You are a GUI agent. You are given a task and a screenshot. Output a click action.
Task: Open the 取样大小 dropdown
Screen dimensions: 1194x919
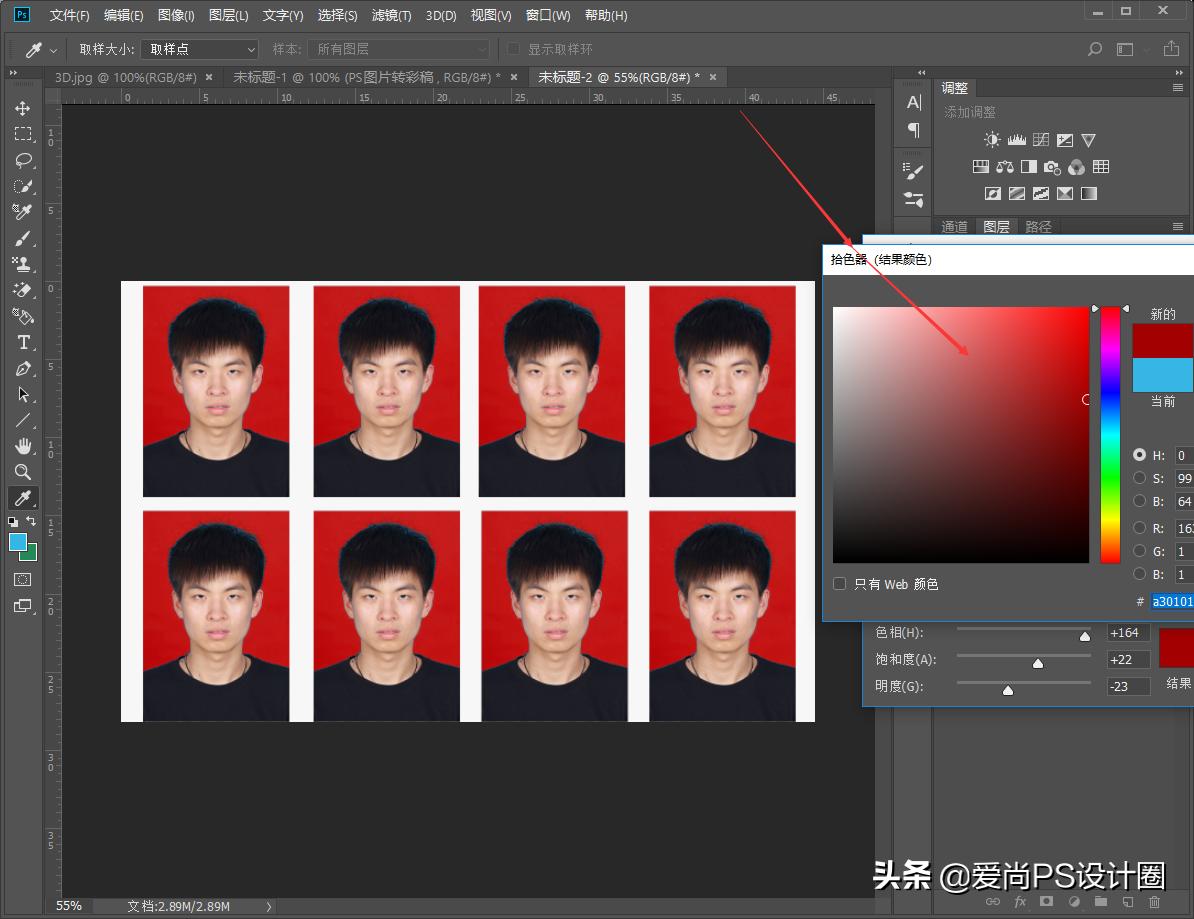click(x=200, y=49)
